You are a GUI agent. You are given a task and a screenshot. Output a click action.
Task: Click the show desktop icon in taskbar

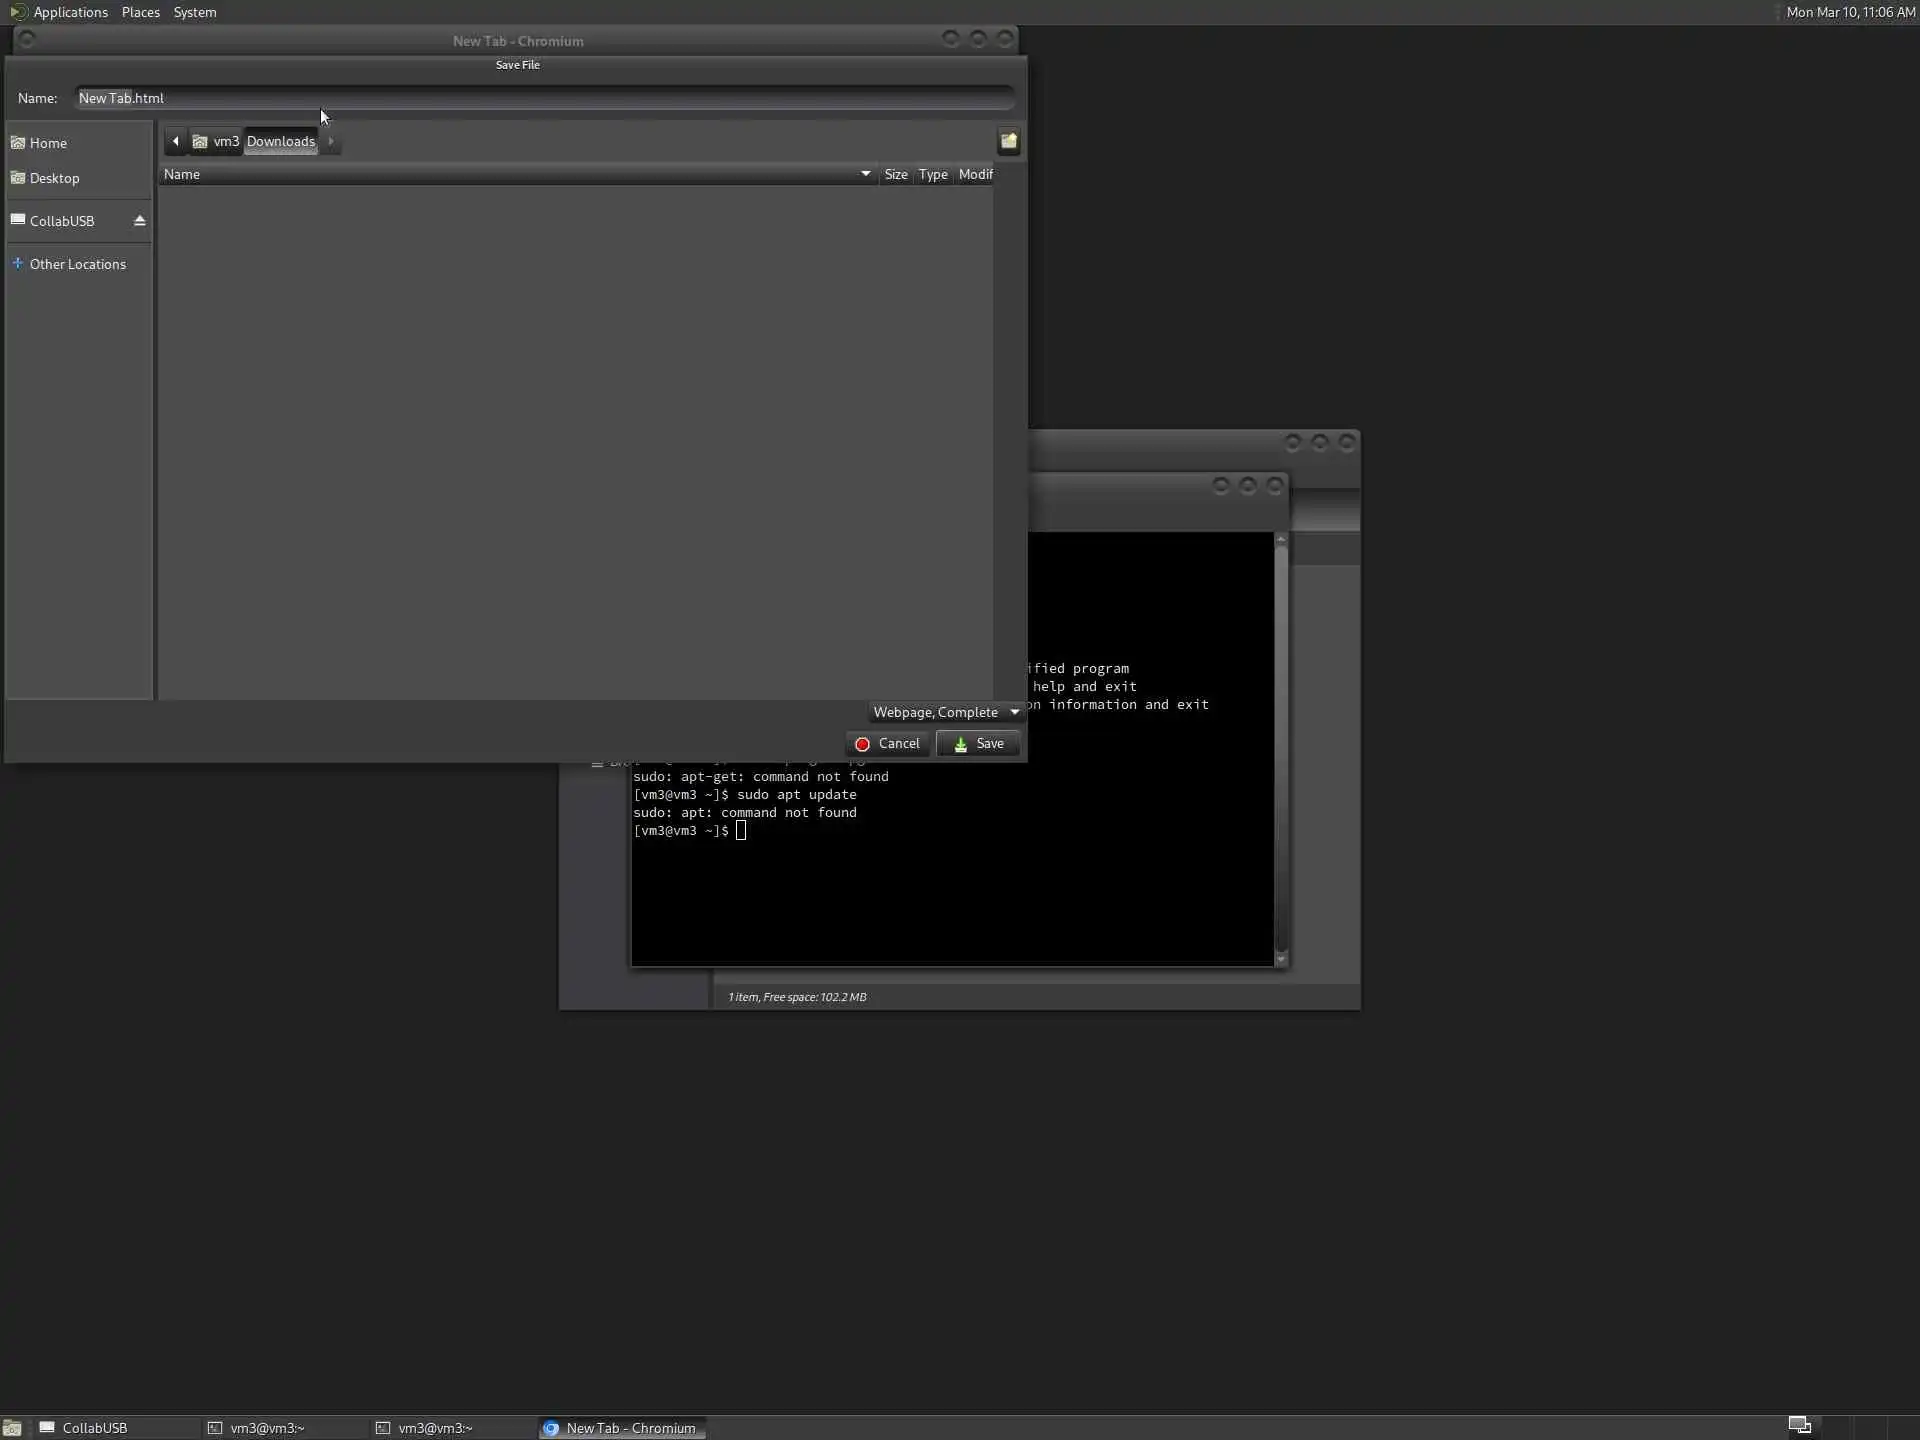click(x=12, y=1428)
